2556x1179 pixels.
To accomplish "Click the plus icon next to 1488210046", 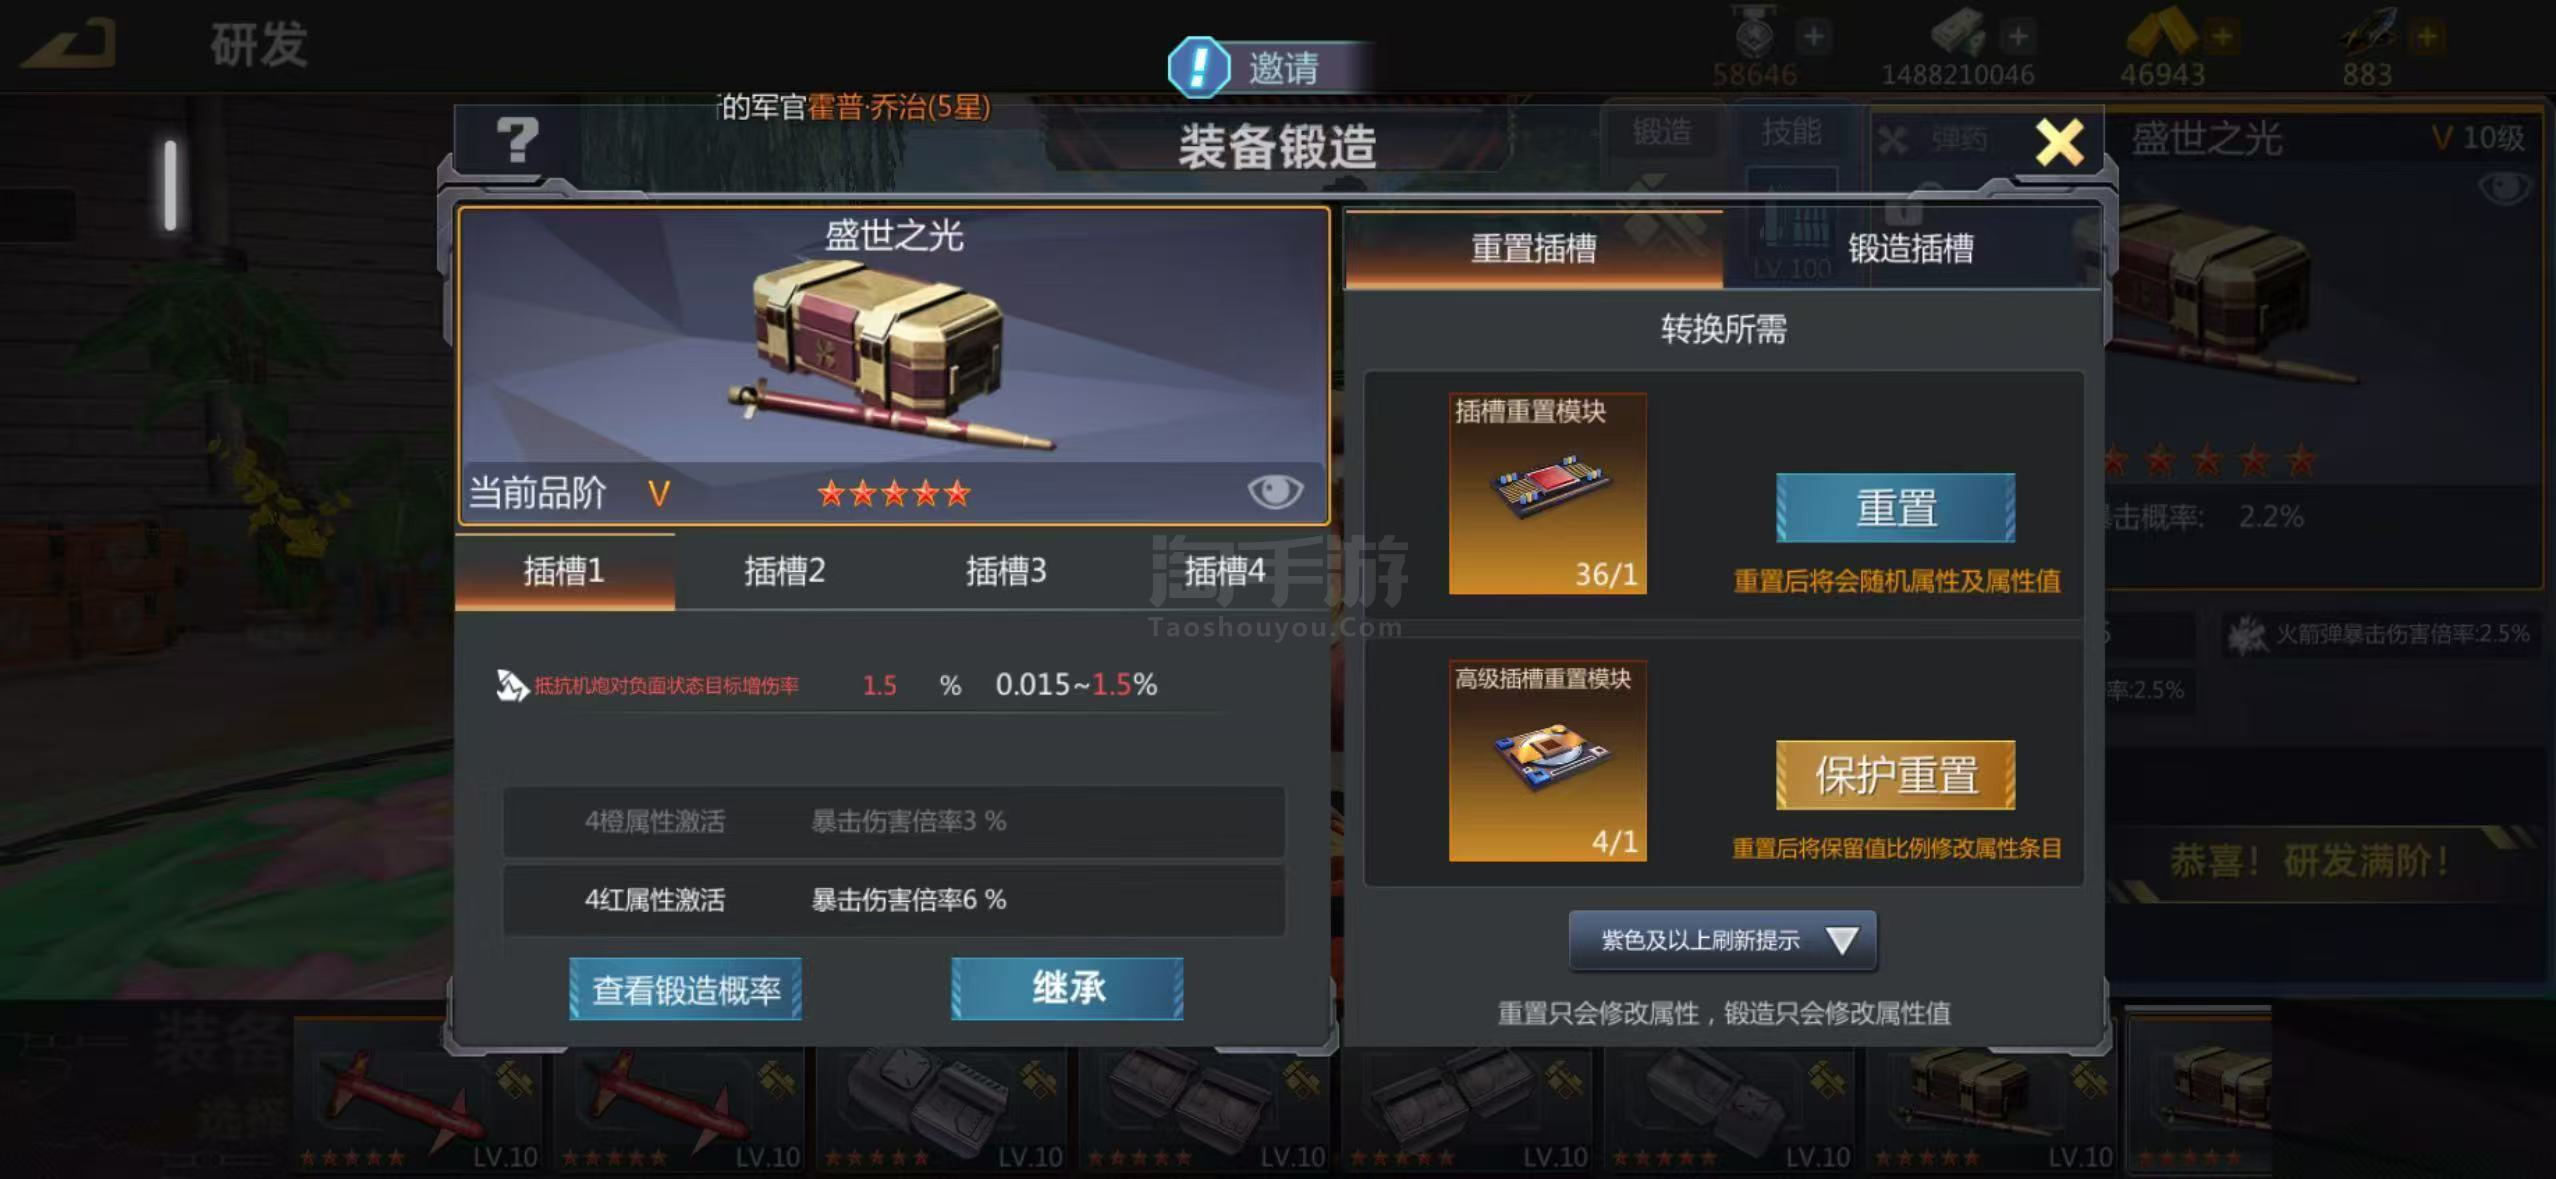I will click(2018, 37).
